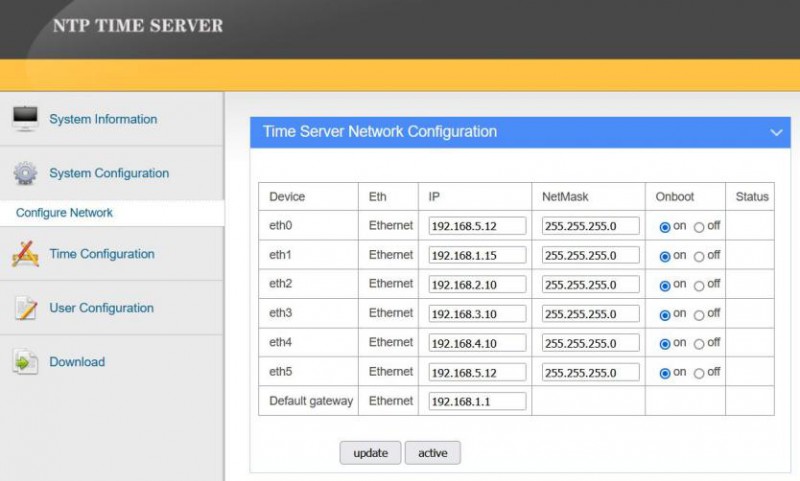Focus the eth4 NetMask field
This screenshot has height=481, width=800.
[x=590, y=343]
